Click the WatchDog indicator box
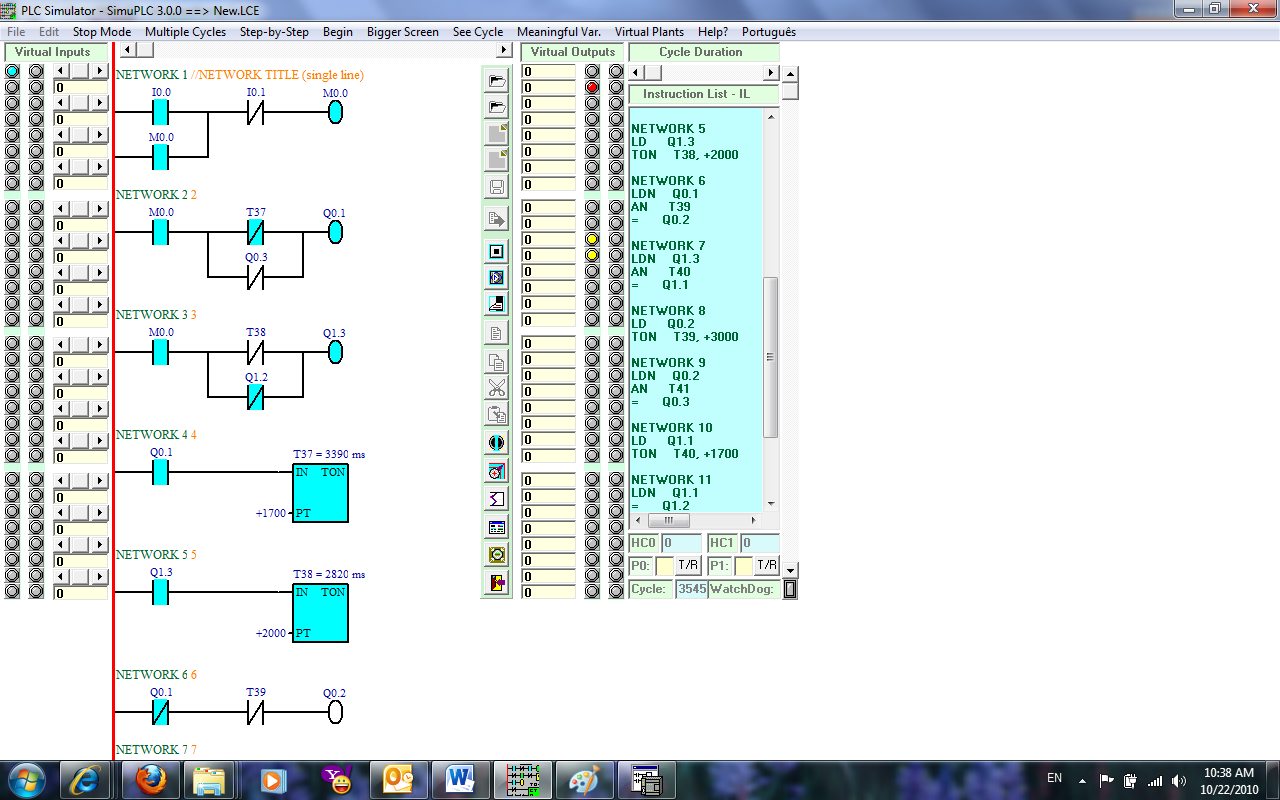Image resolution: width=1280 pixels, height=800 pixels. click(789, 589)
